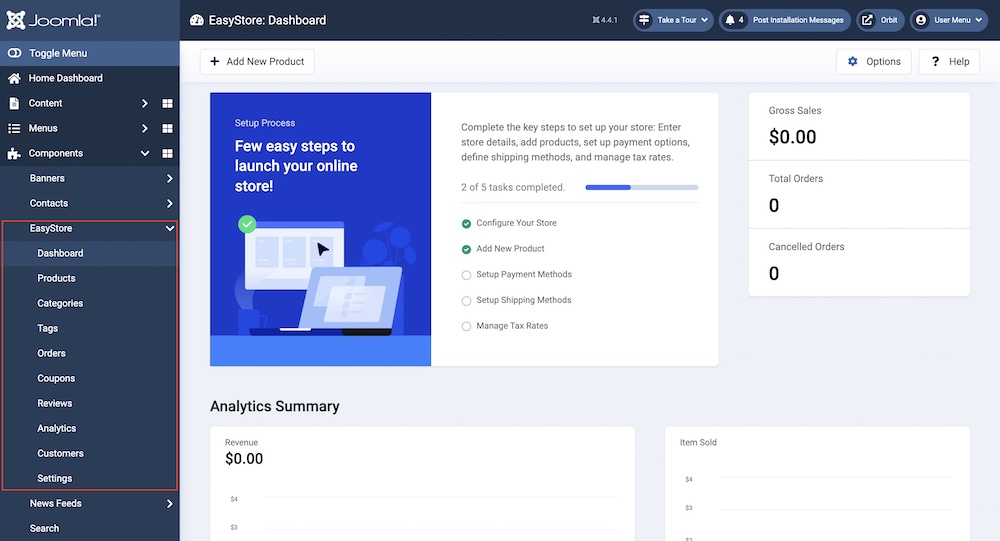Click the notifications bell icon
Image resolution: width=1000 pixels, height=541 pixels.
click(x=731, y=20)
